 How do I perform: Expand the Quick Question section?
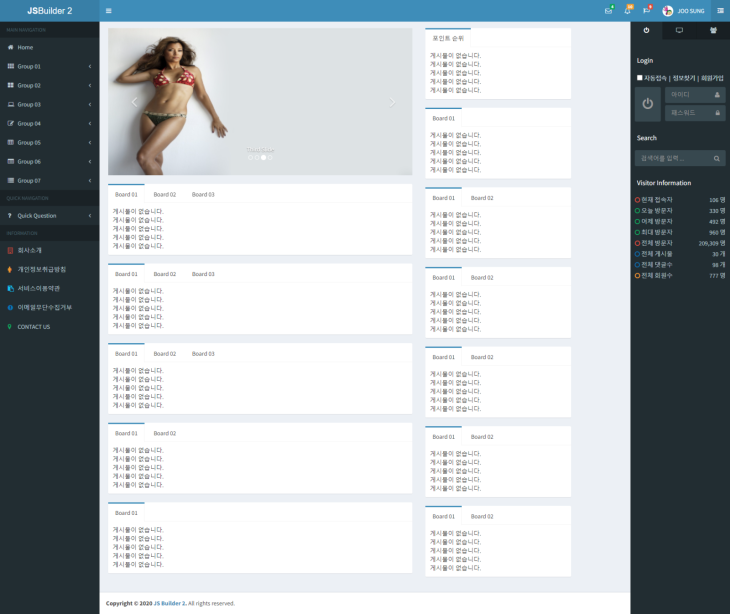(49, 215)
